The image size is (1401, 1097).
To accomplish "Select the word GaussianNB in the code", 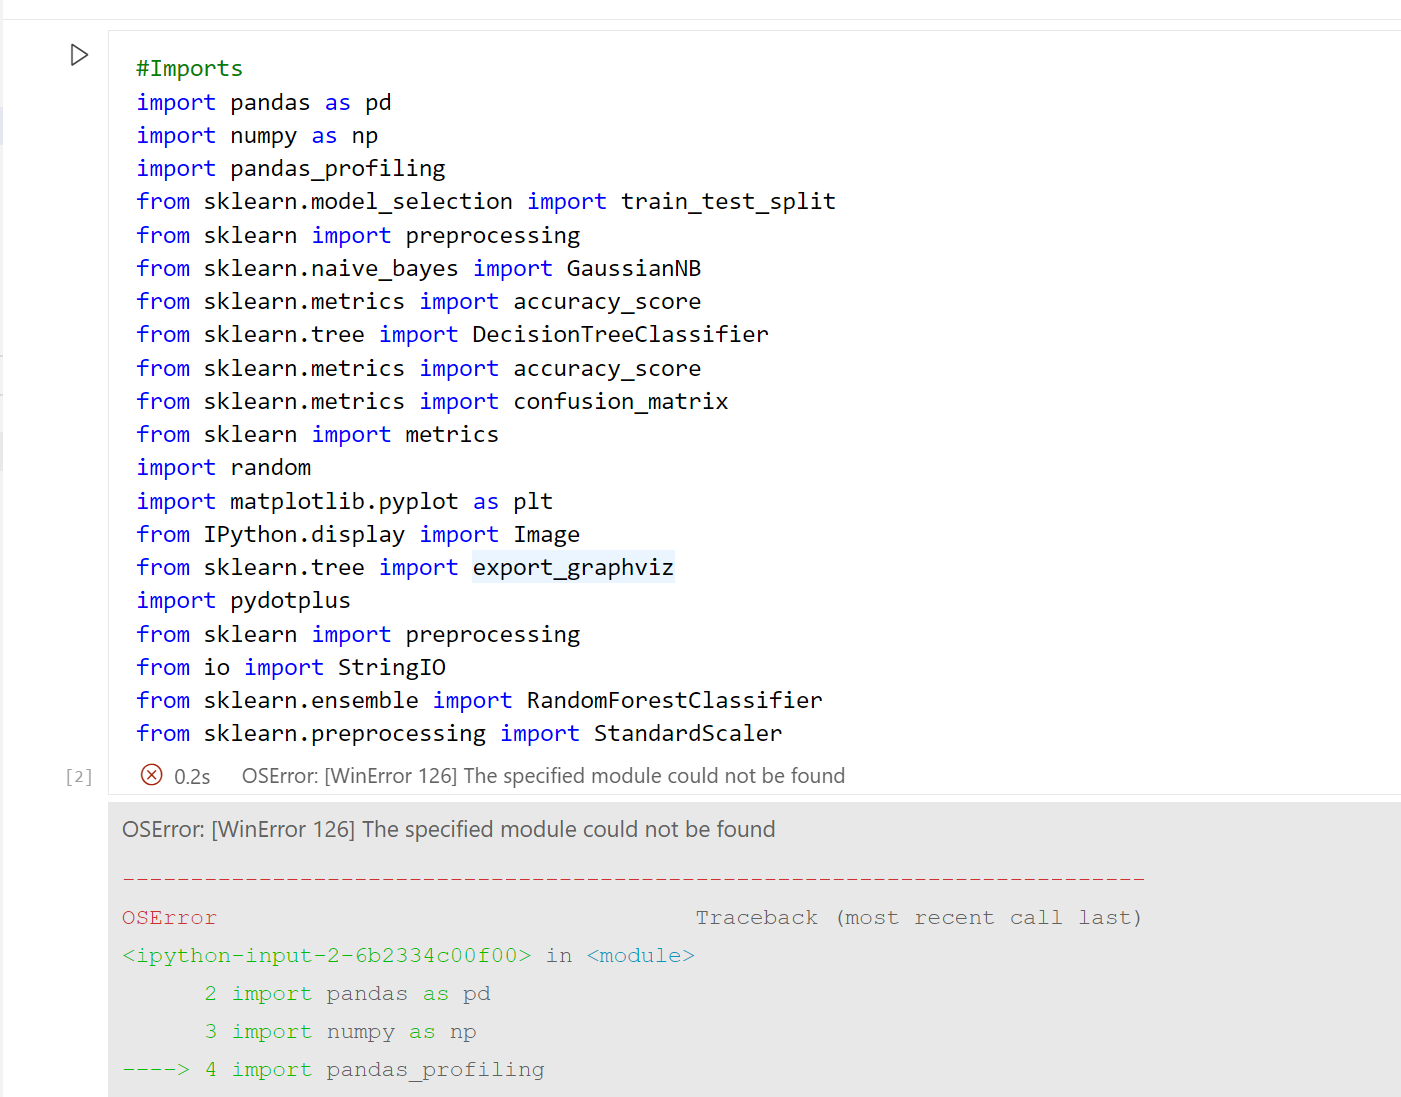I will pos(634,268).
